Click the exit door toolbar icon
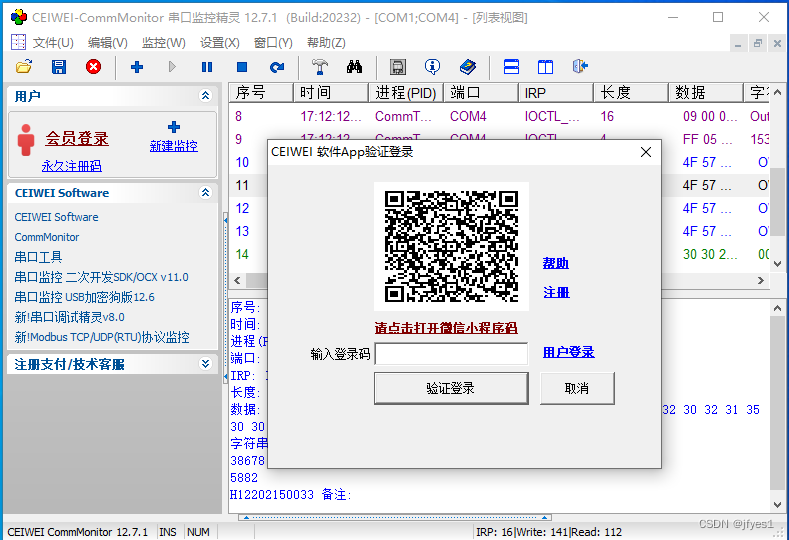The image size is (789, 540). pyautogui.click(x=580, y=66)
